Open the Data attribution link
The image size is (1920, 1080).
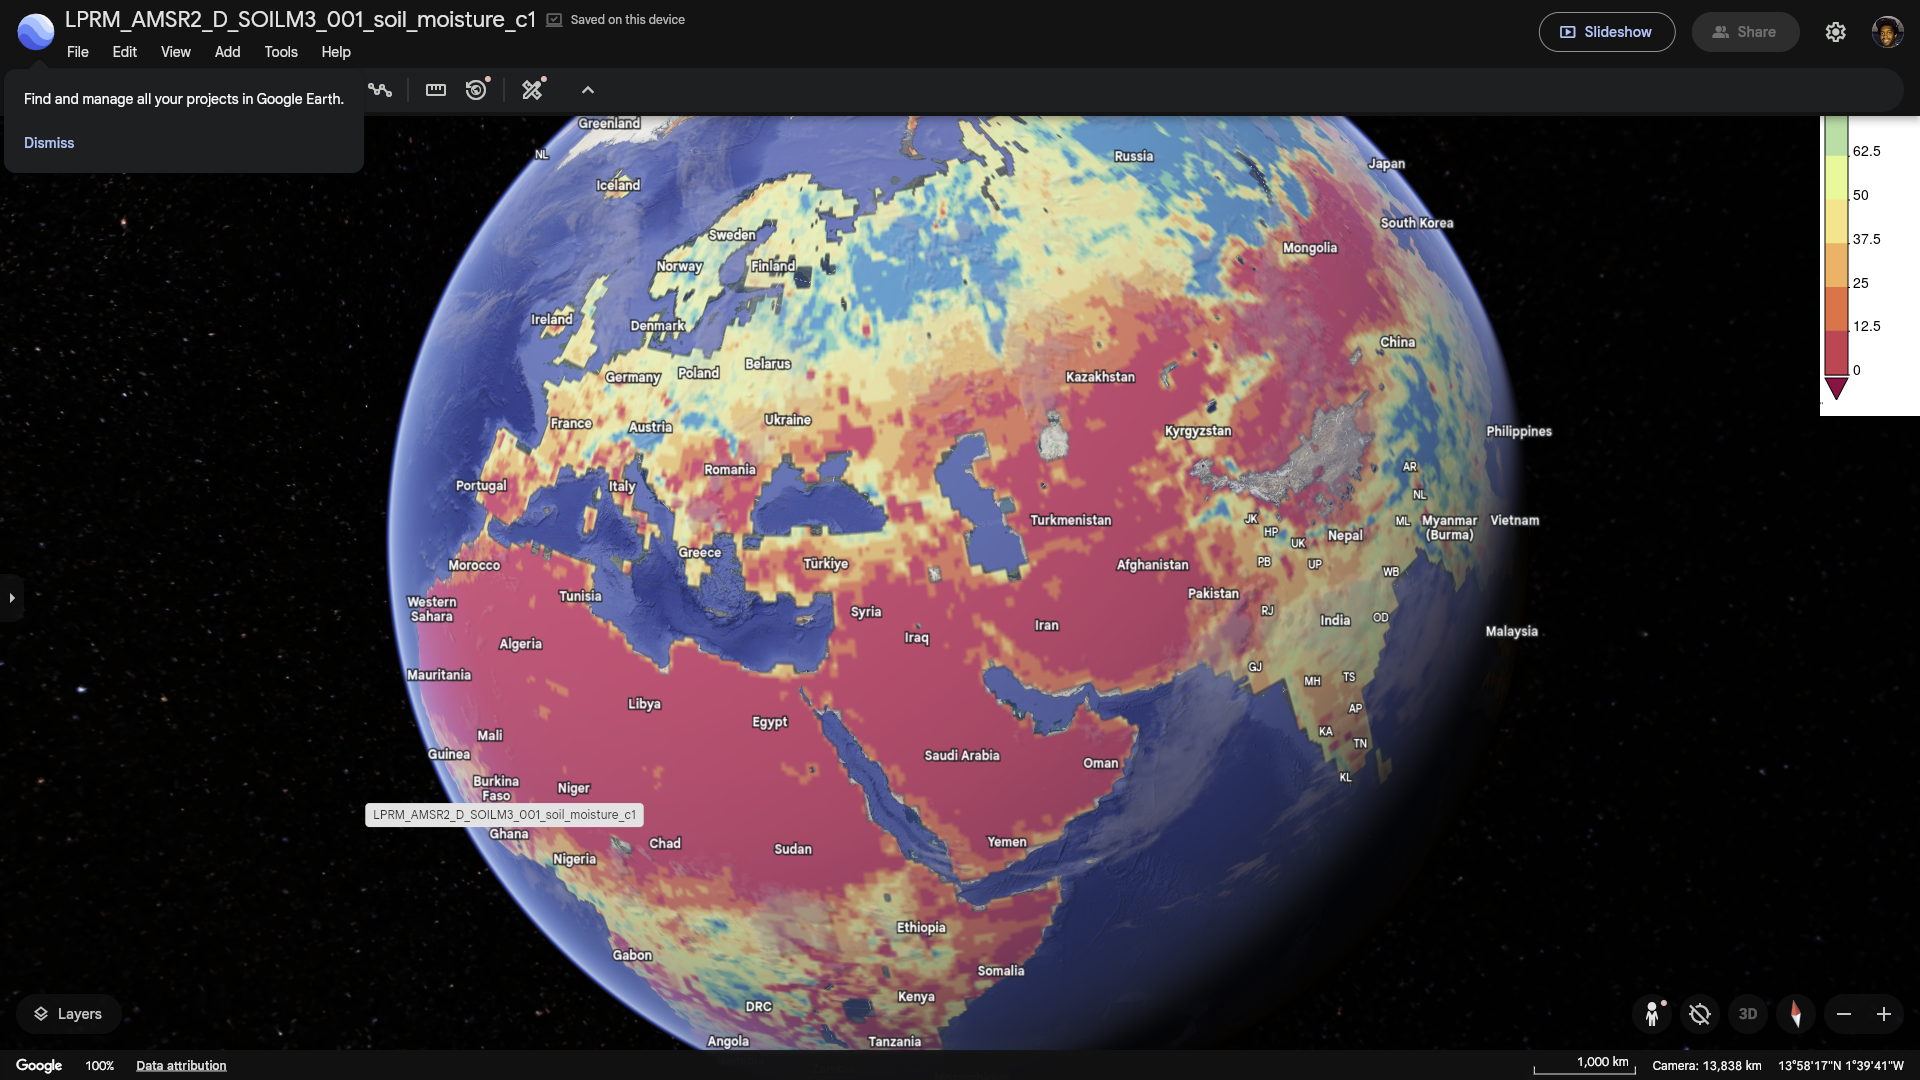tap(181, 1066)
